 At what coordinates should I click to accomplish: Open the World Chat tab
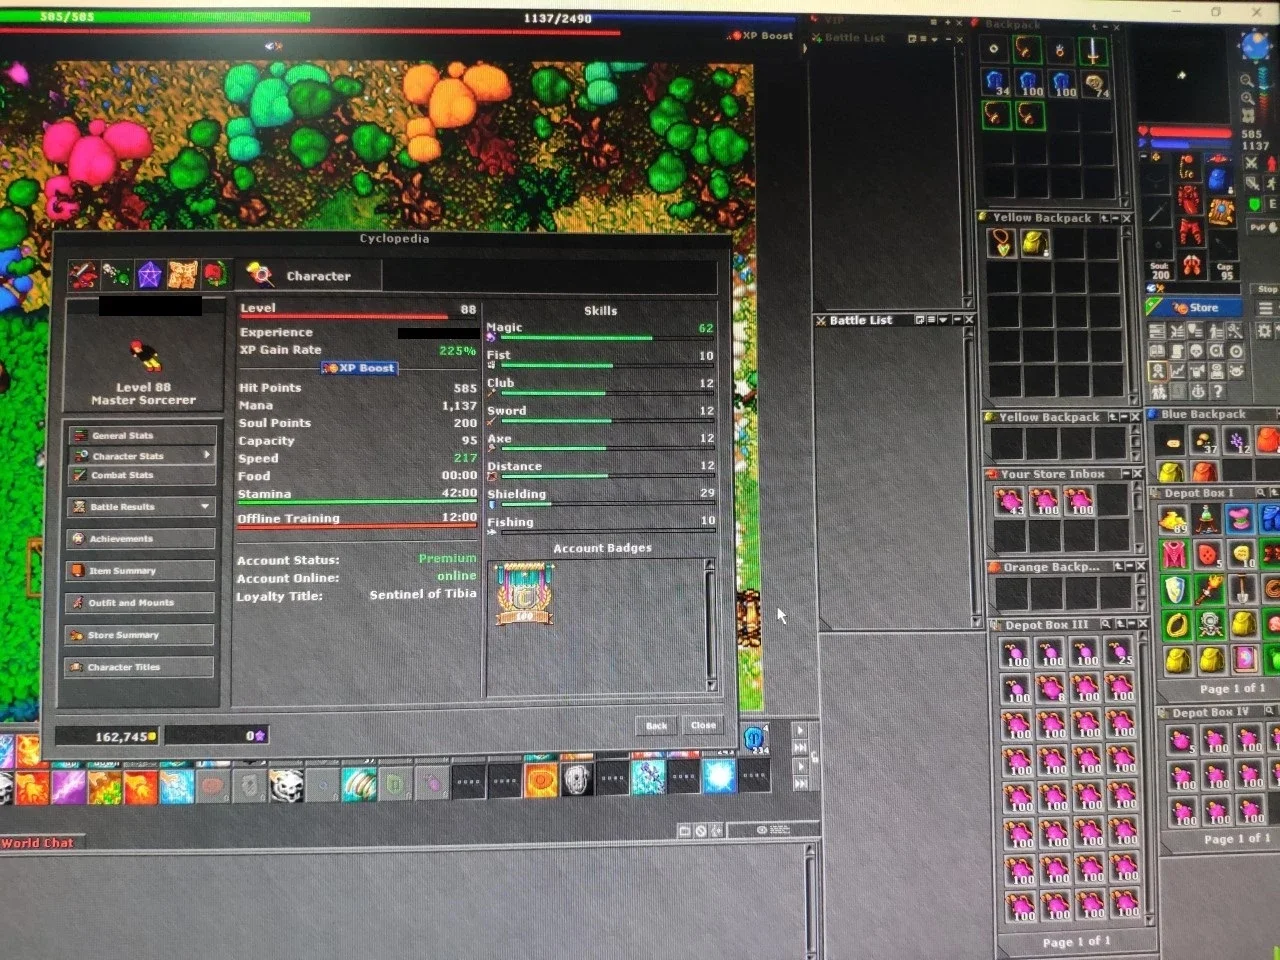pyautogui.click(x=38, y=843)
